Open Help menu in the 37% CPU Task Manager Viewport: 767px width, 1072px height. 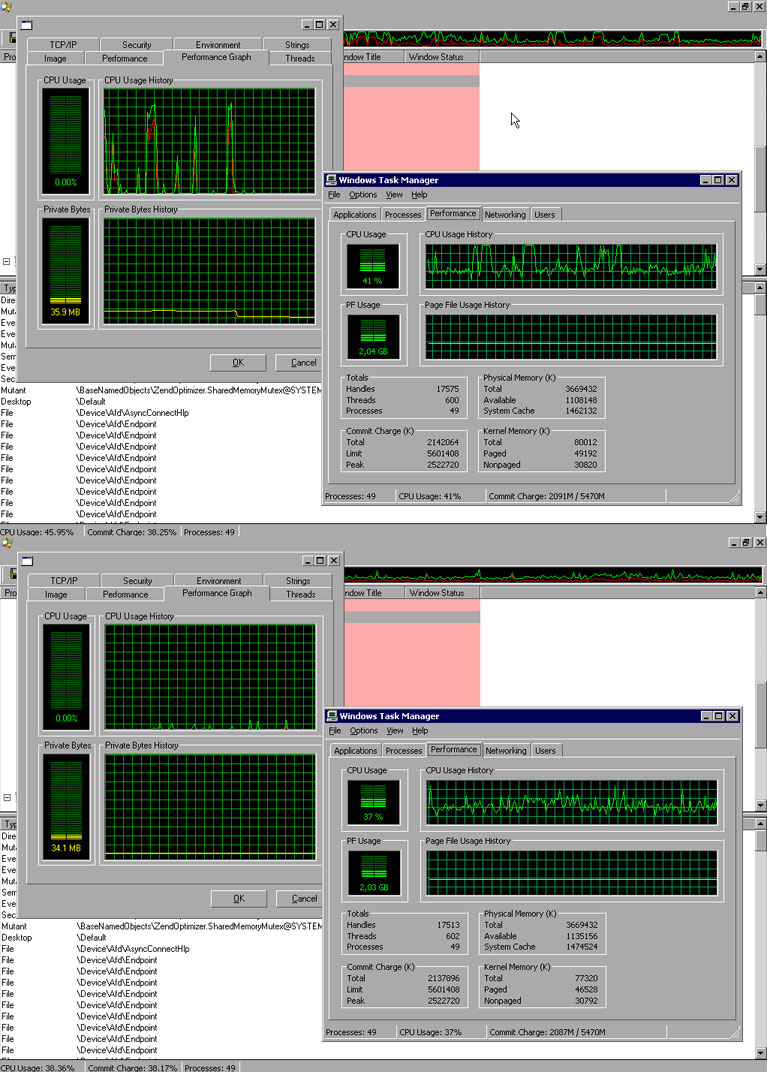pyautogui.click(x=420, y=731)
